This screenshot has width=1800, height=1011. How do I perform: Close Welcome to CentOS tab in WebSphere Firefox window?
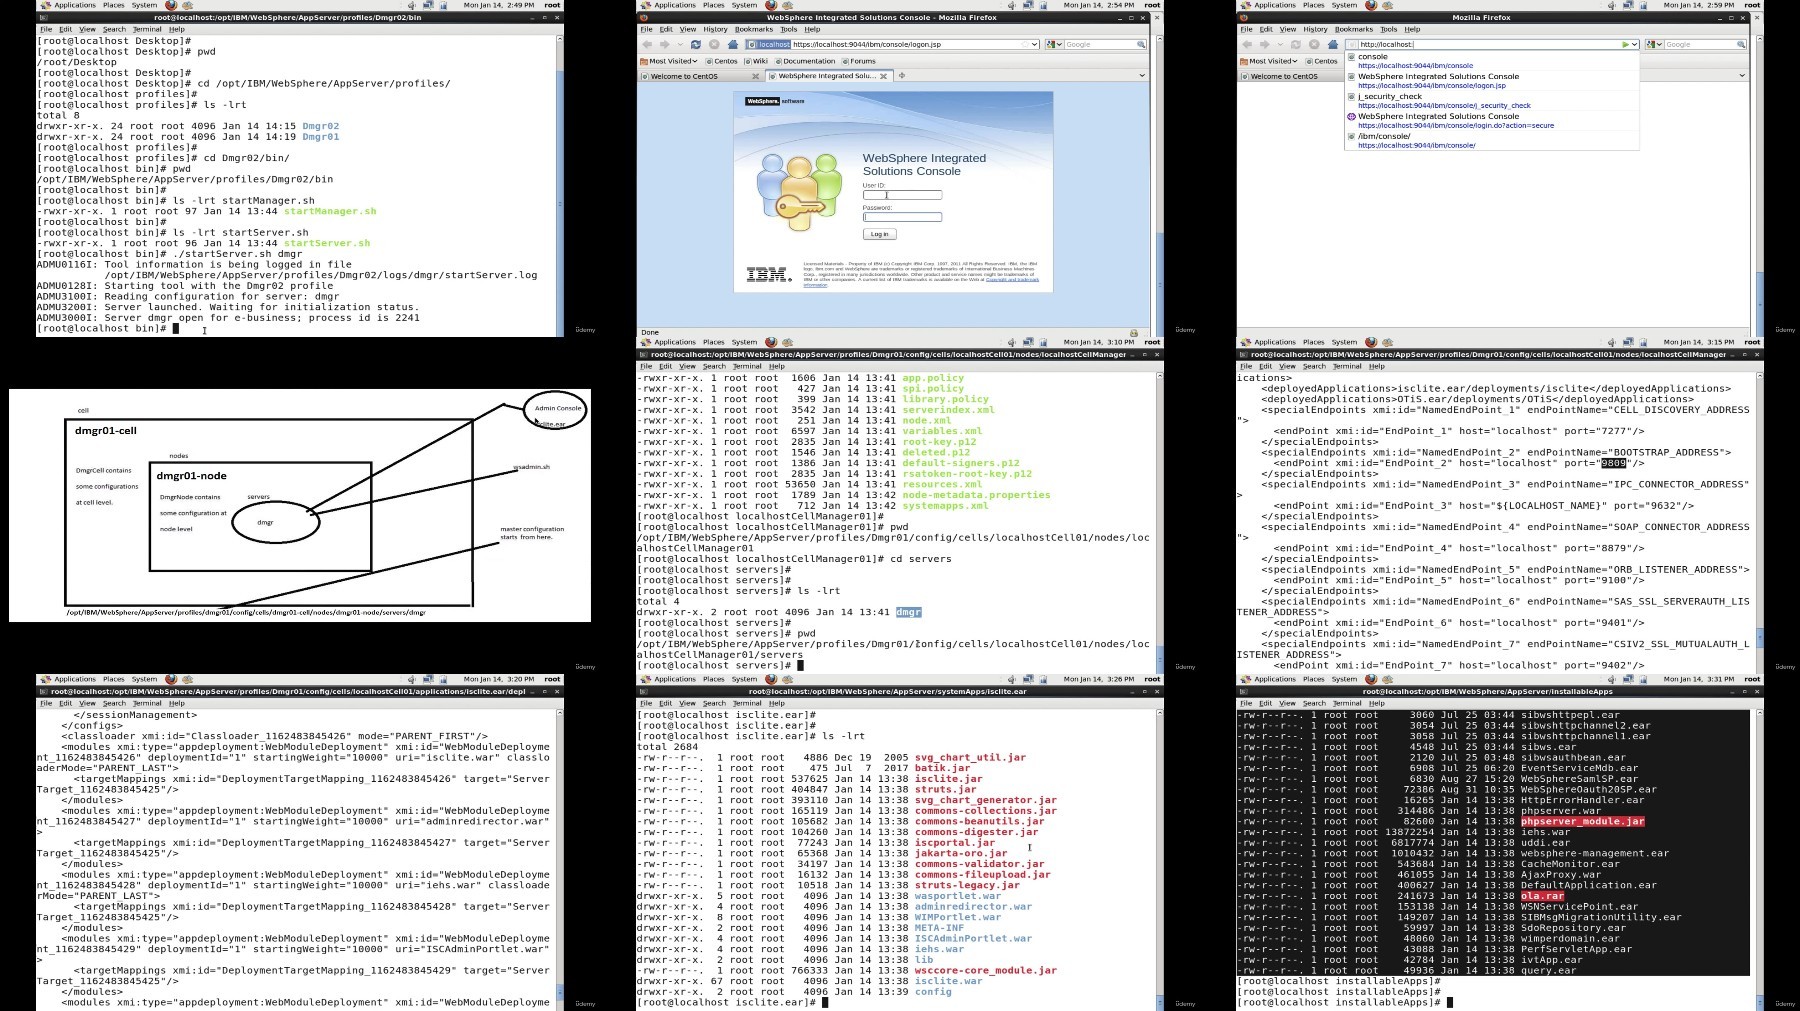coord(757,76)
